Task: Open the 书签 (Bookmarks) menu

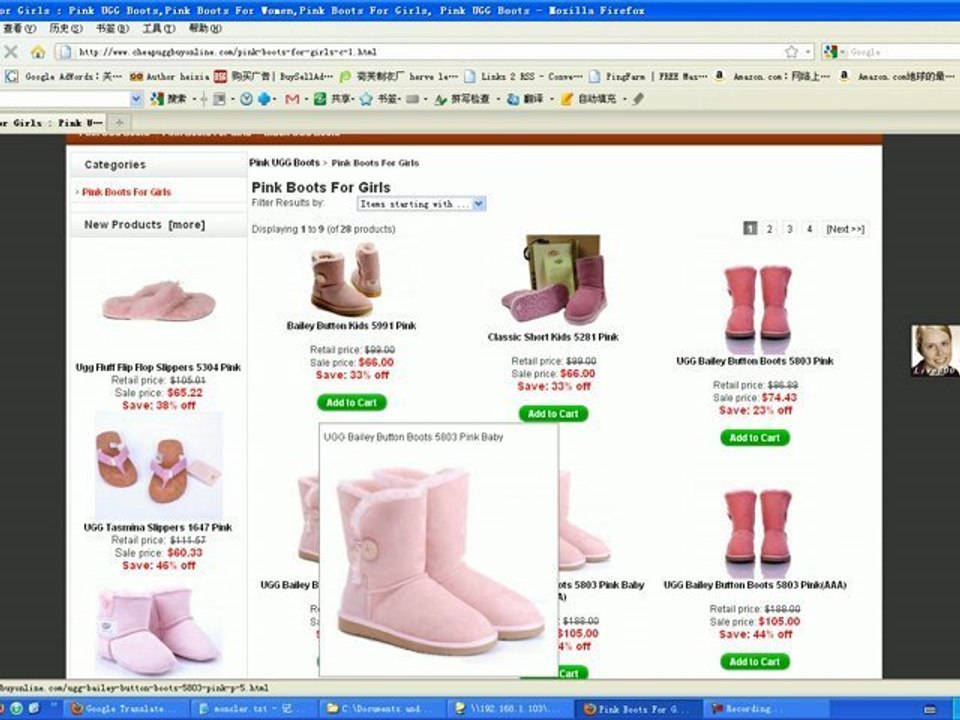Action: [x=112, y=28]
